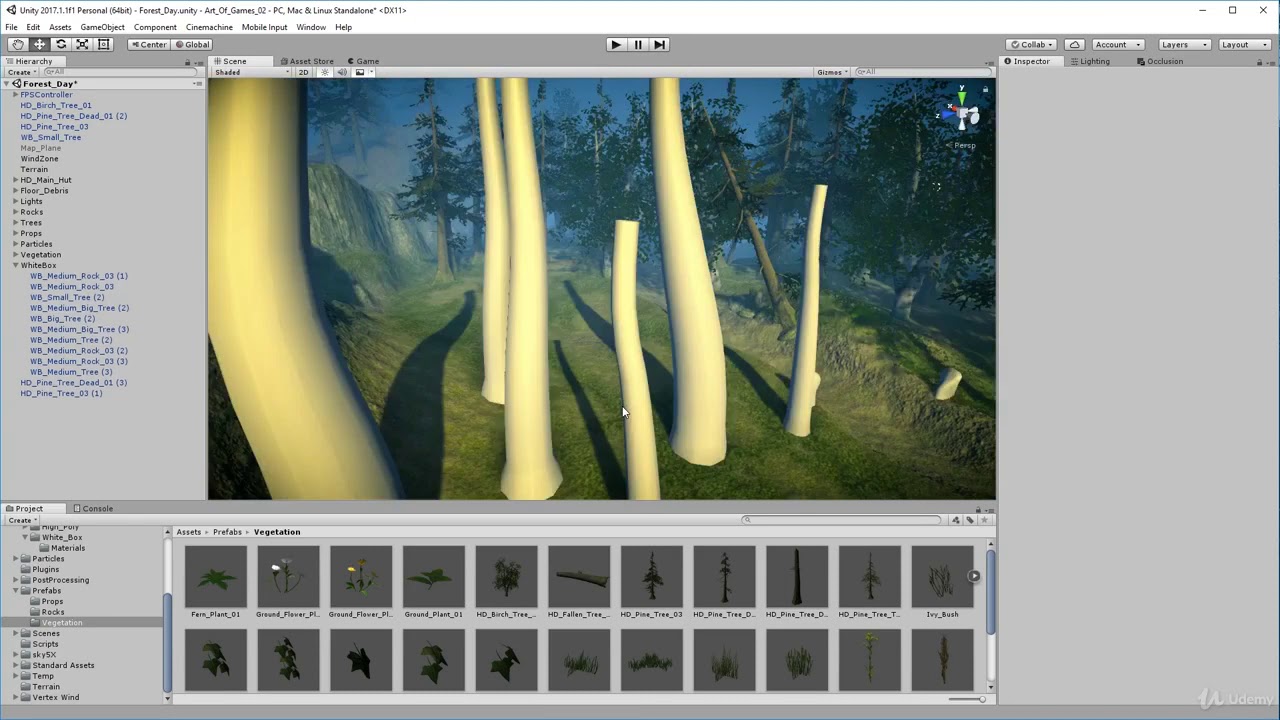Select the Rotate tool
This screenshot has width=1280, height=720.
[x=61, y=44]
